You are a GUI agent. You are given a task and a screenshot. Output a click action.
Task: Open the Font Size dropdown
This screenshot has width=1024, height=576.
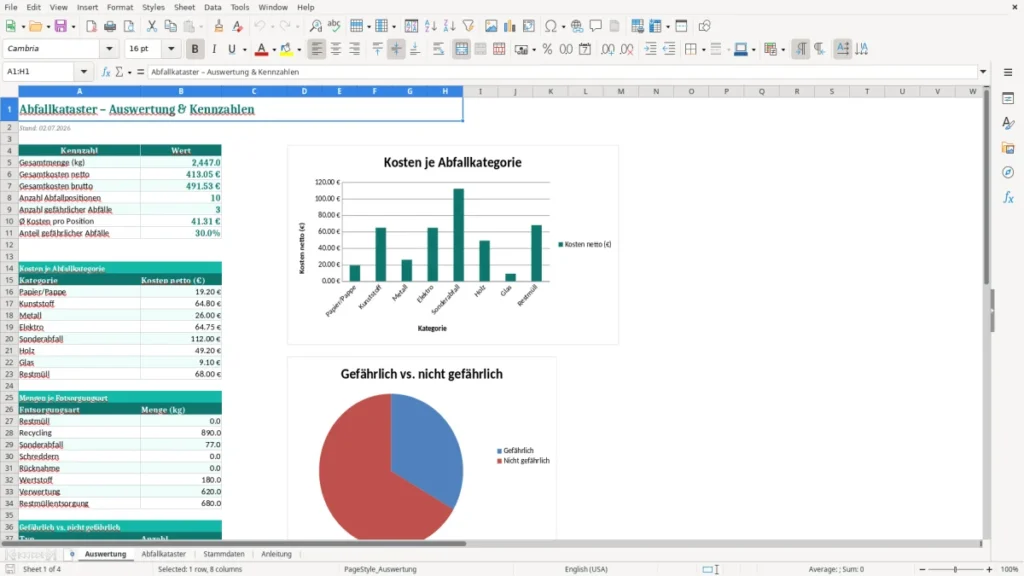pos(171,48)
